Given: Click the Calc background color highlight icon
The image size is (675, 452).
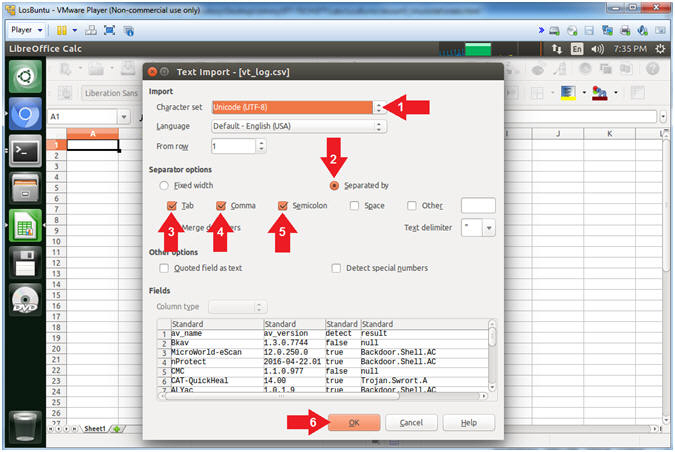Looking at the screenshot, I should pyautogui.click(x=568, y=93).
